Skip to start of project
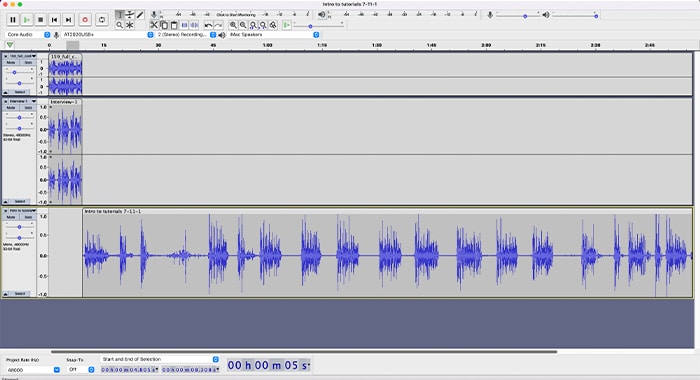The height and width of the screenshot is (380, 700). 54,20
